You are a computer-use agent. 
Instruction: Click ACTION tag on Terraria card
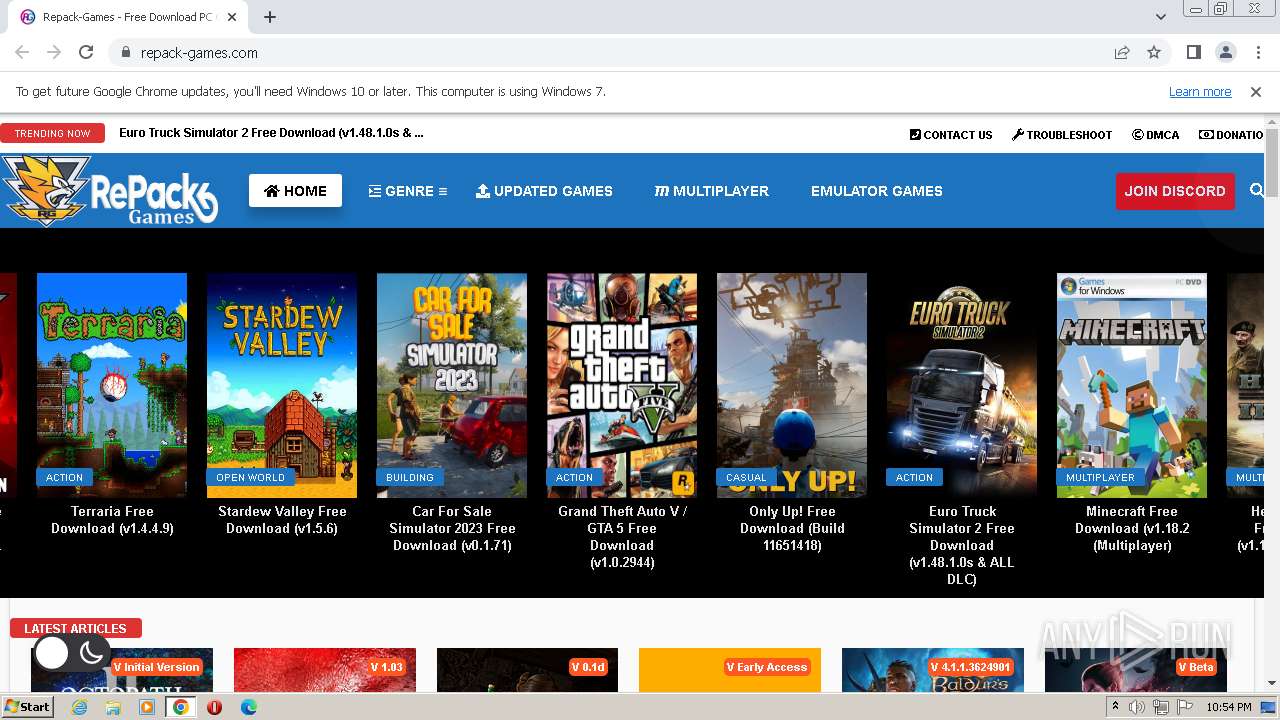point(64,477)
